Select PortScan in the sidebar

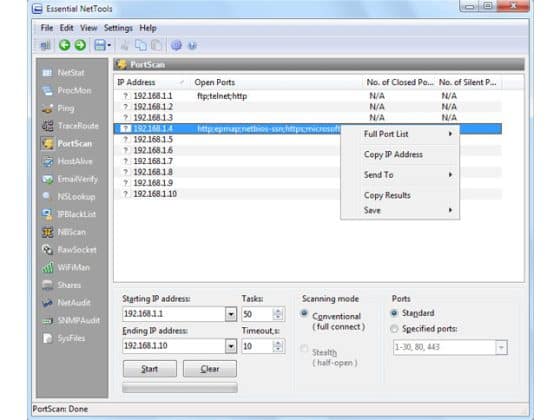coord(67,144)
